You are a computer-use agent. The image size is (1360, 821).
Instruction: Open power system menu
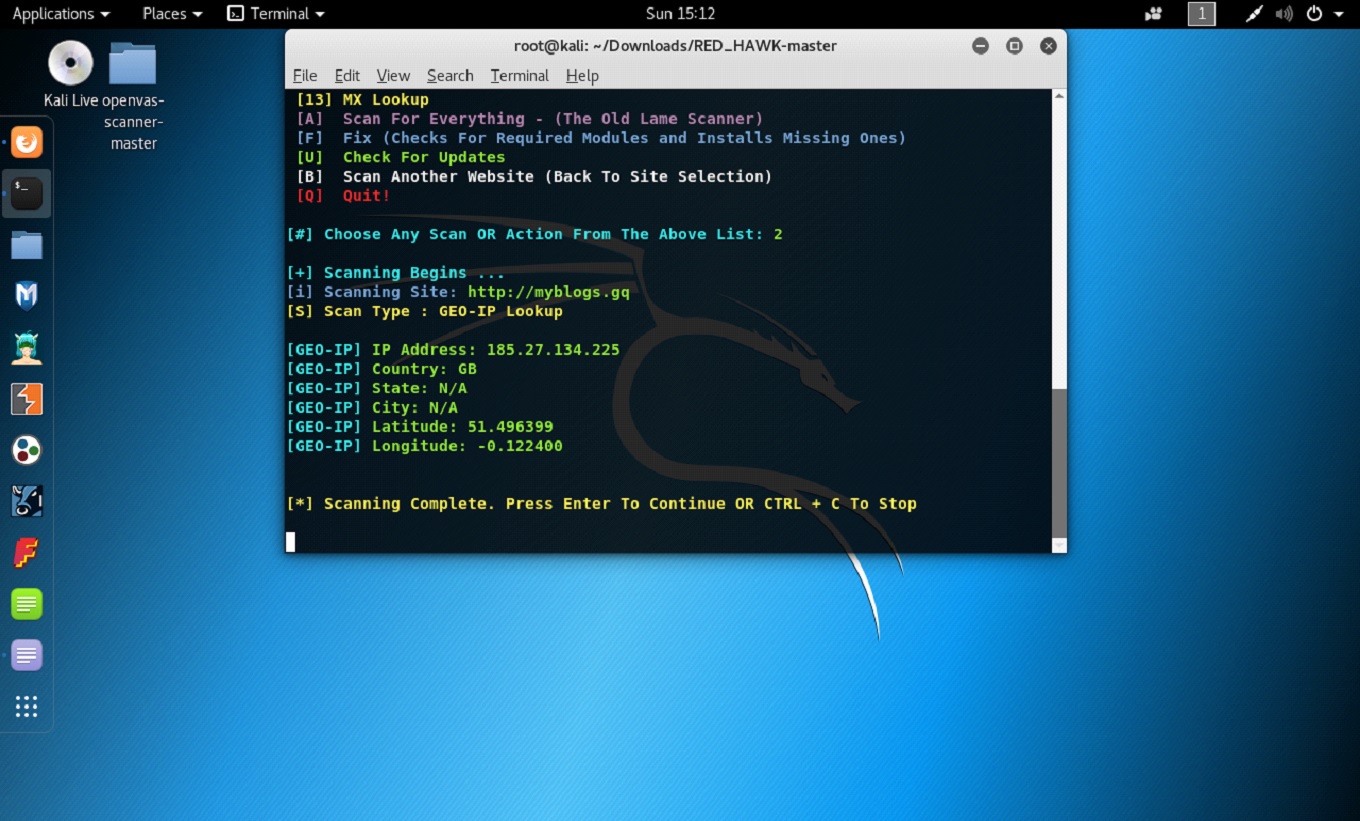tap(1324, 14)
